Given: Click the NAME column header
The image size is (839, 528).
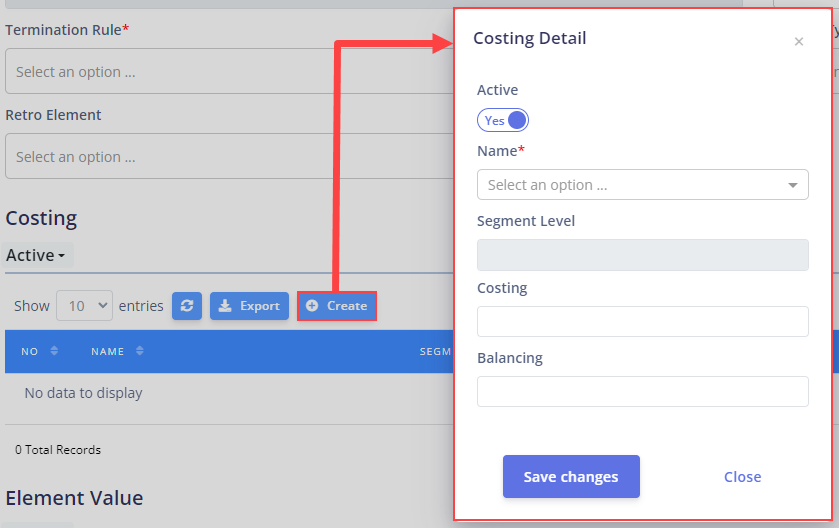Looking at the screenshot, I should point(108,351).
